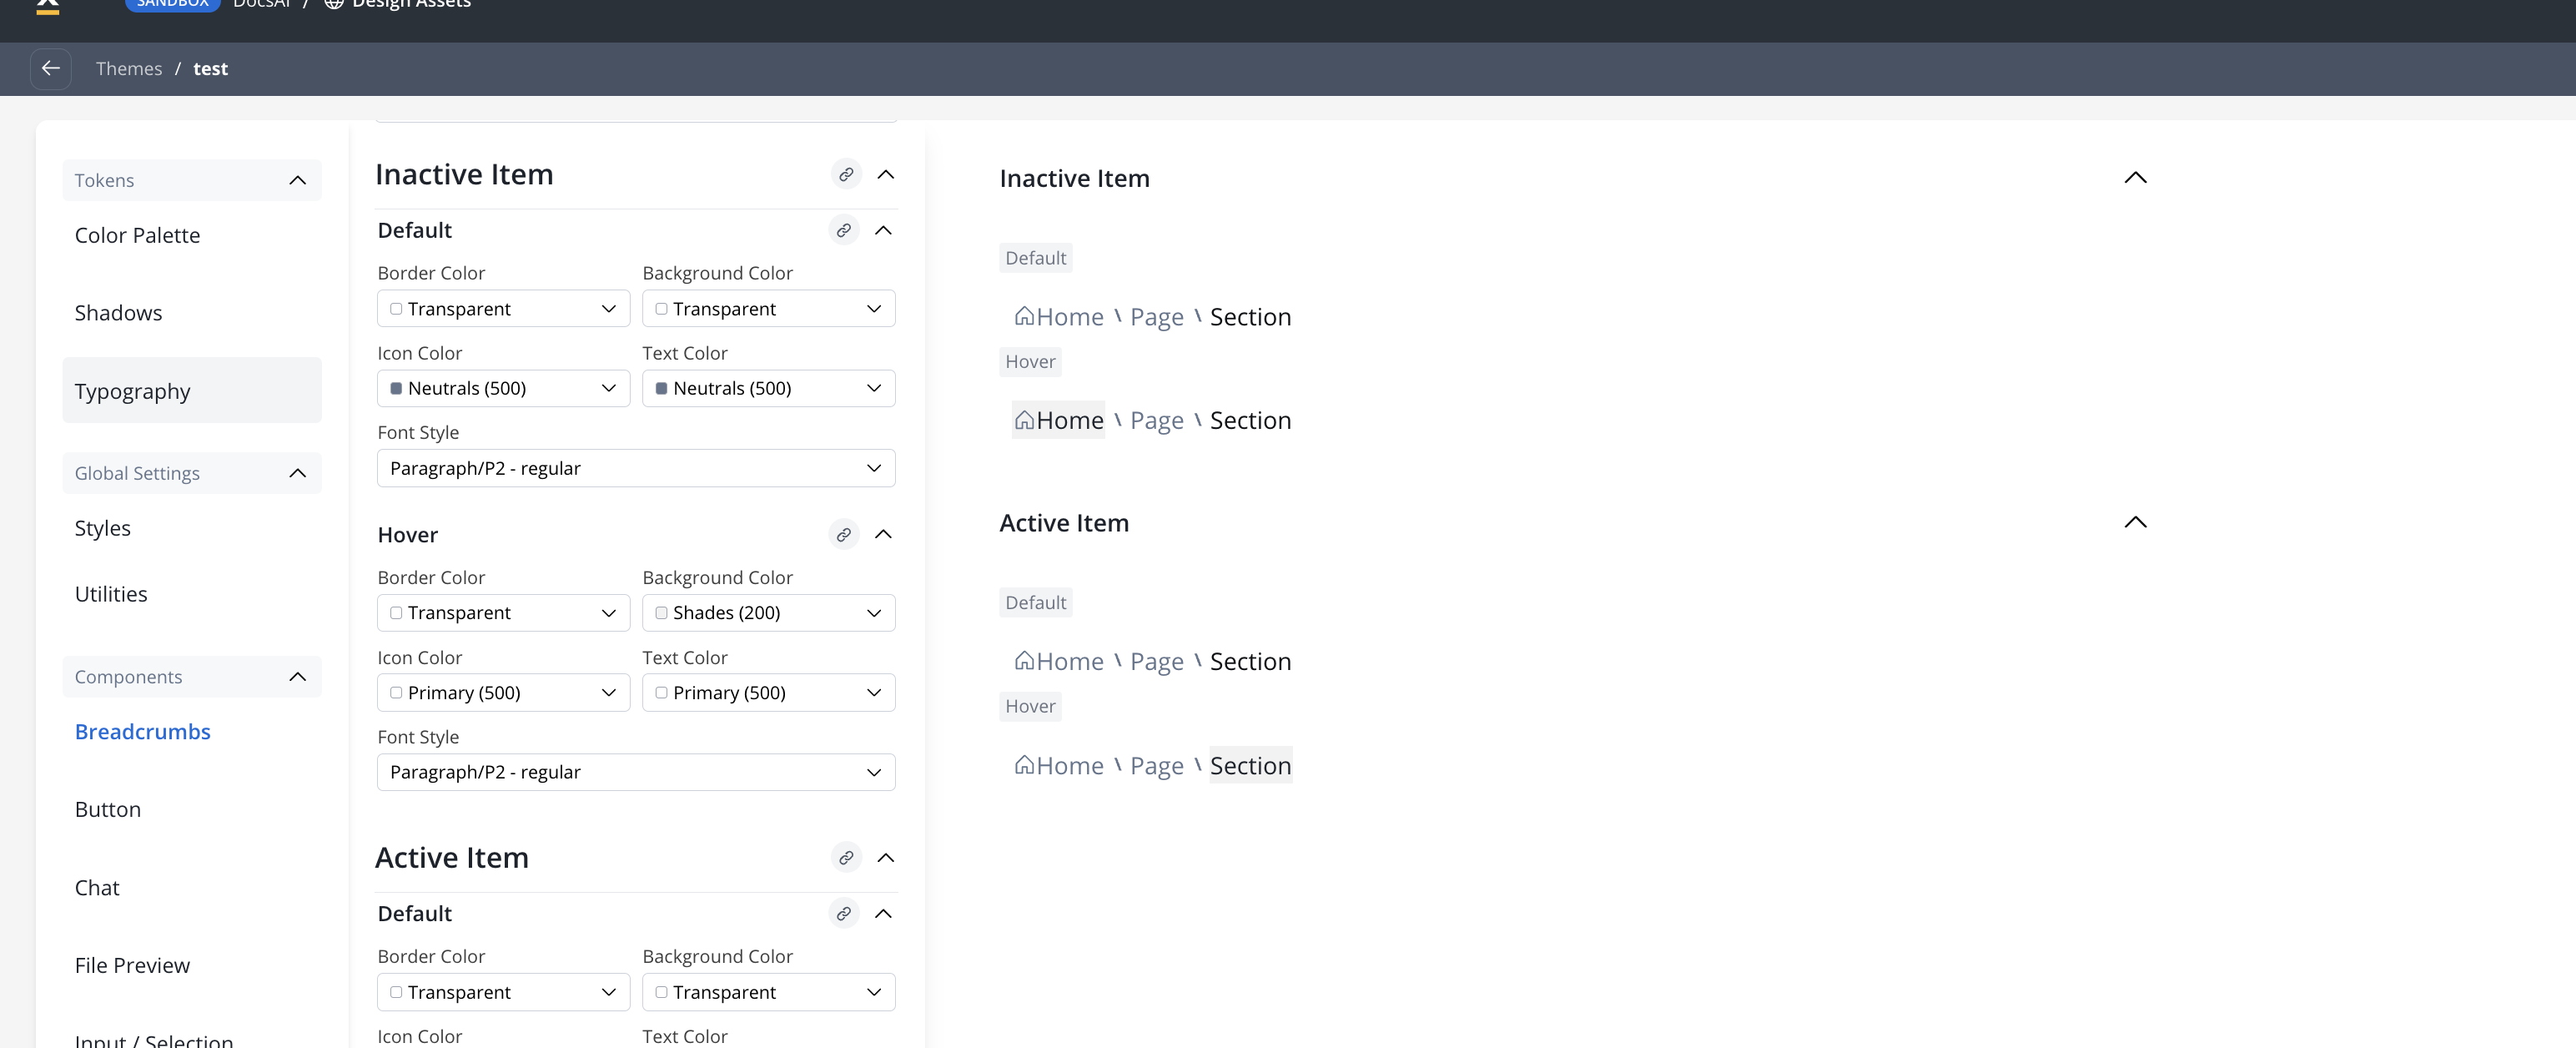
Task: Click the back arrow button next to Themes
Action: click(51, 69)
